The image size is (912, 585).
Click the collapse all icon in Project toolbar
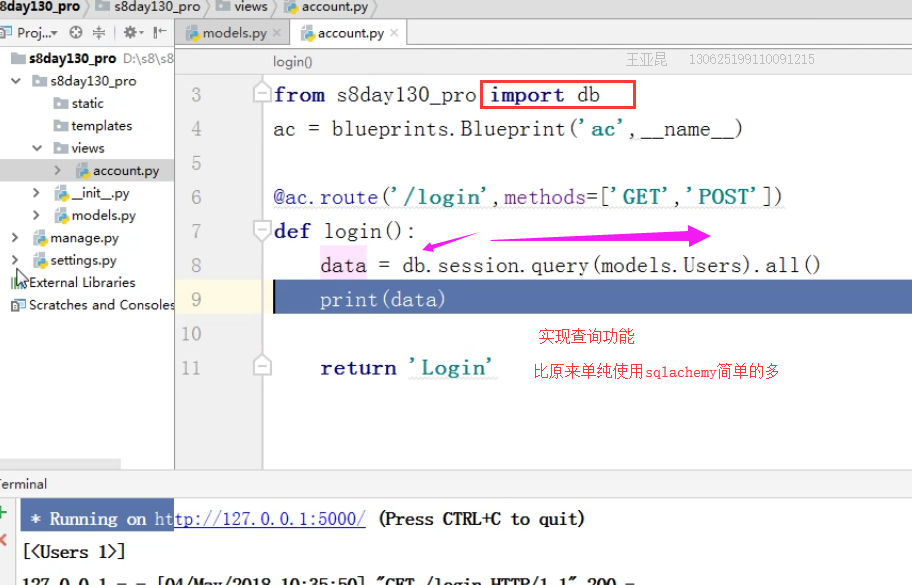99,33
